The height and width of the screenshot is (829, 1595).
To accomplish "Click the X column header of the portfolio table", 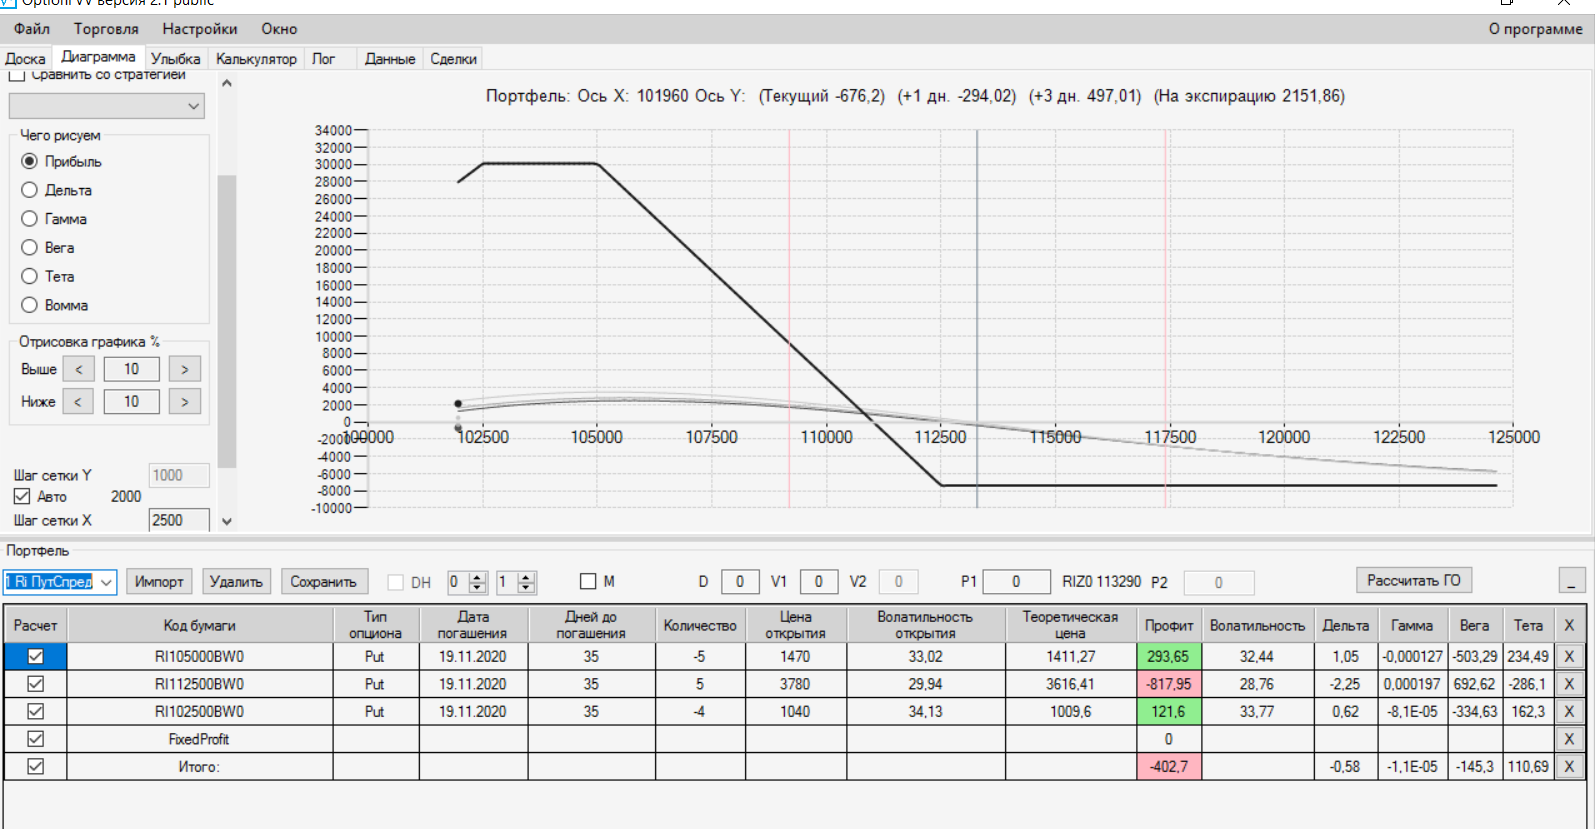I will [x=1569, y=625].
